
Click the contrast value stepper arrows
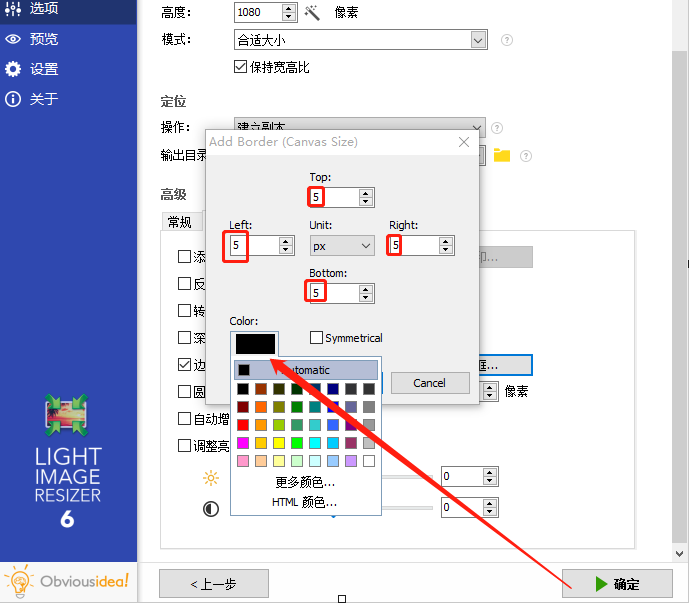tap(490, 508)
